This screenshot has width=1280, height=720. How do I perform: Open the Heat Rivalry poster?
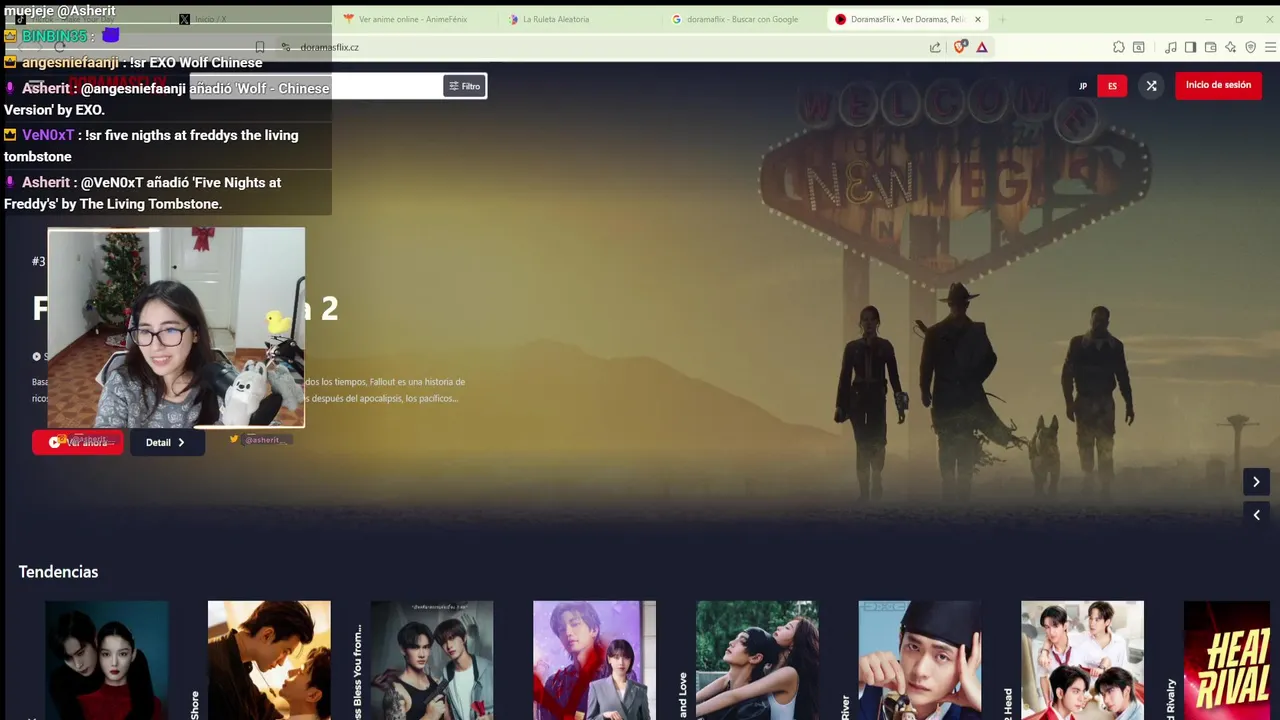[1227, 660]
